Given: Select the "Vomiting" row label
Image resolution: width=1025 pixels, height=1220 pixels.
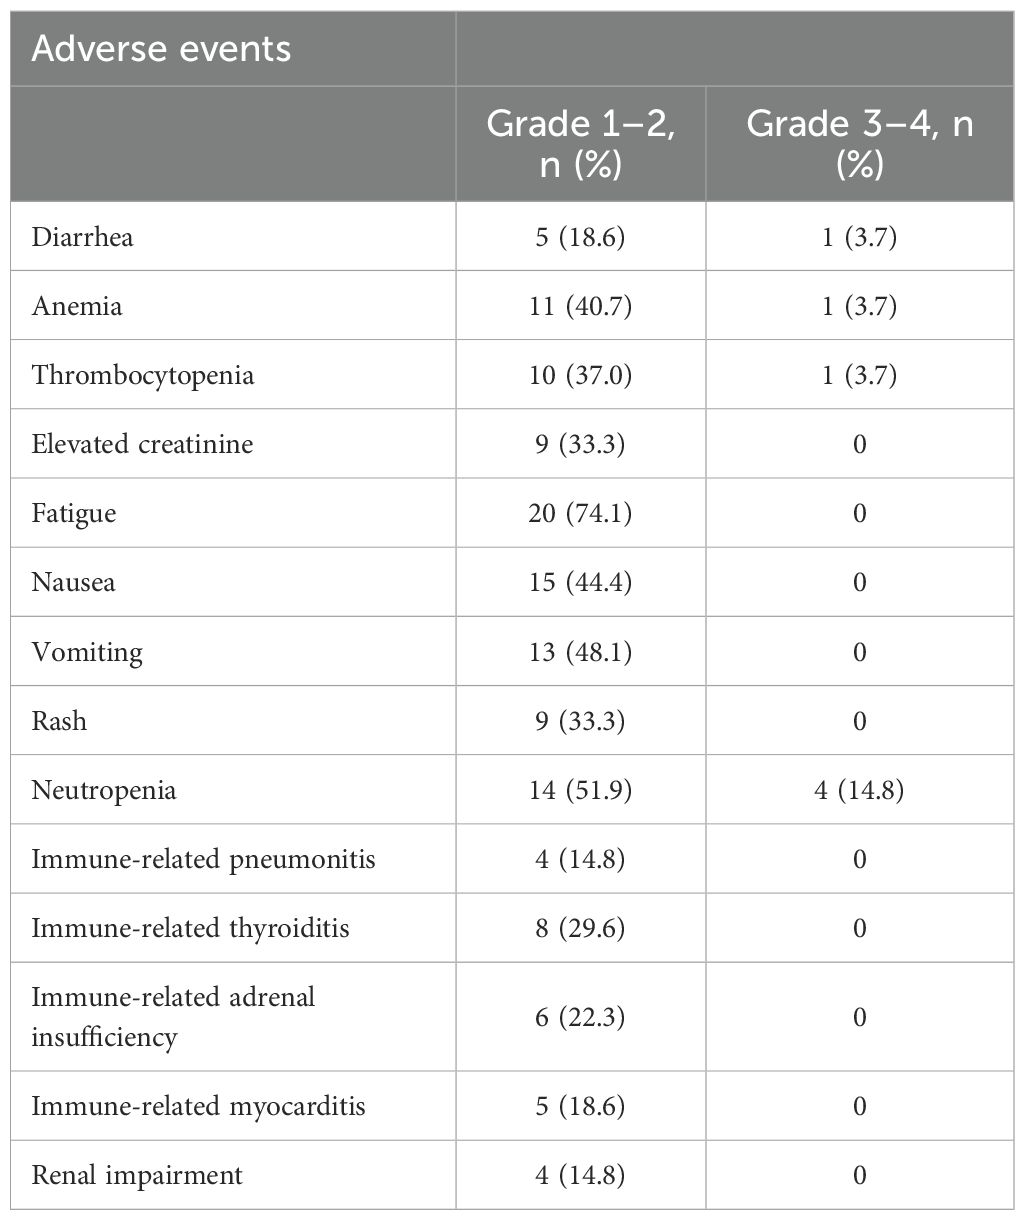Looking at the screenshot, I should tap(87, 652).
